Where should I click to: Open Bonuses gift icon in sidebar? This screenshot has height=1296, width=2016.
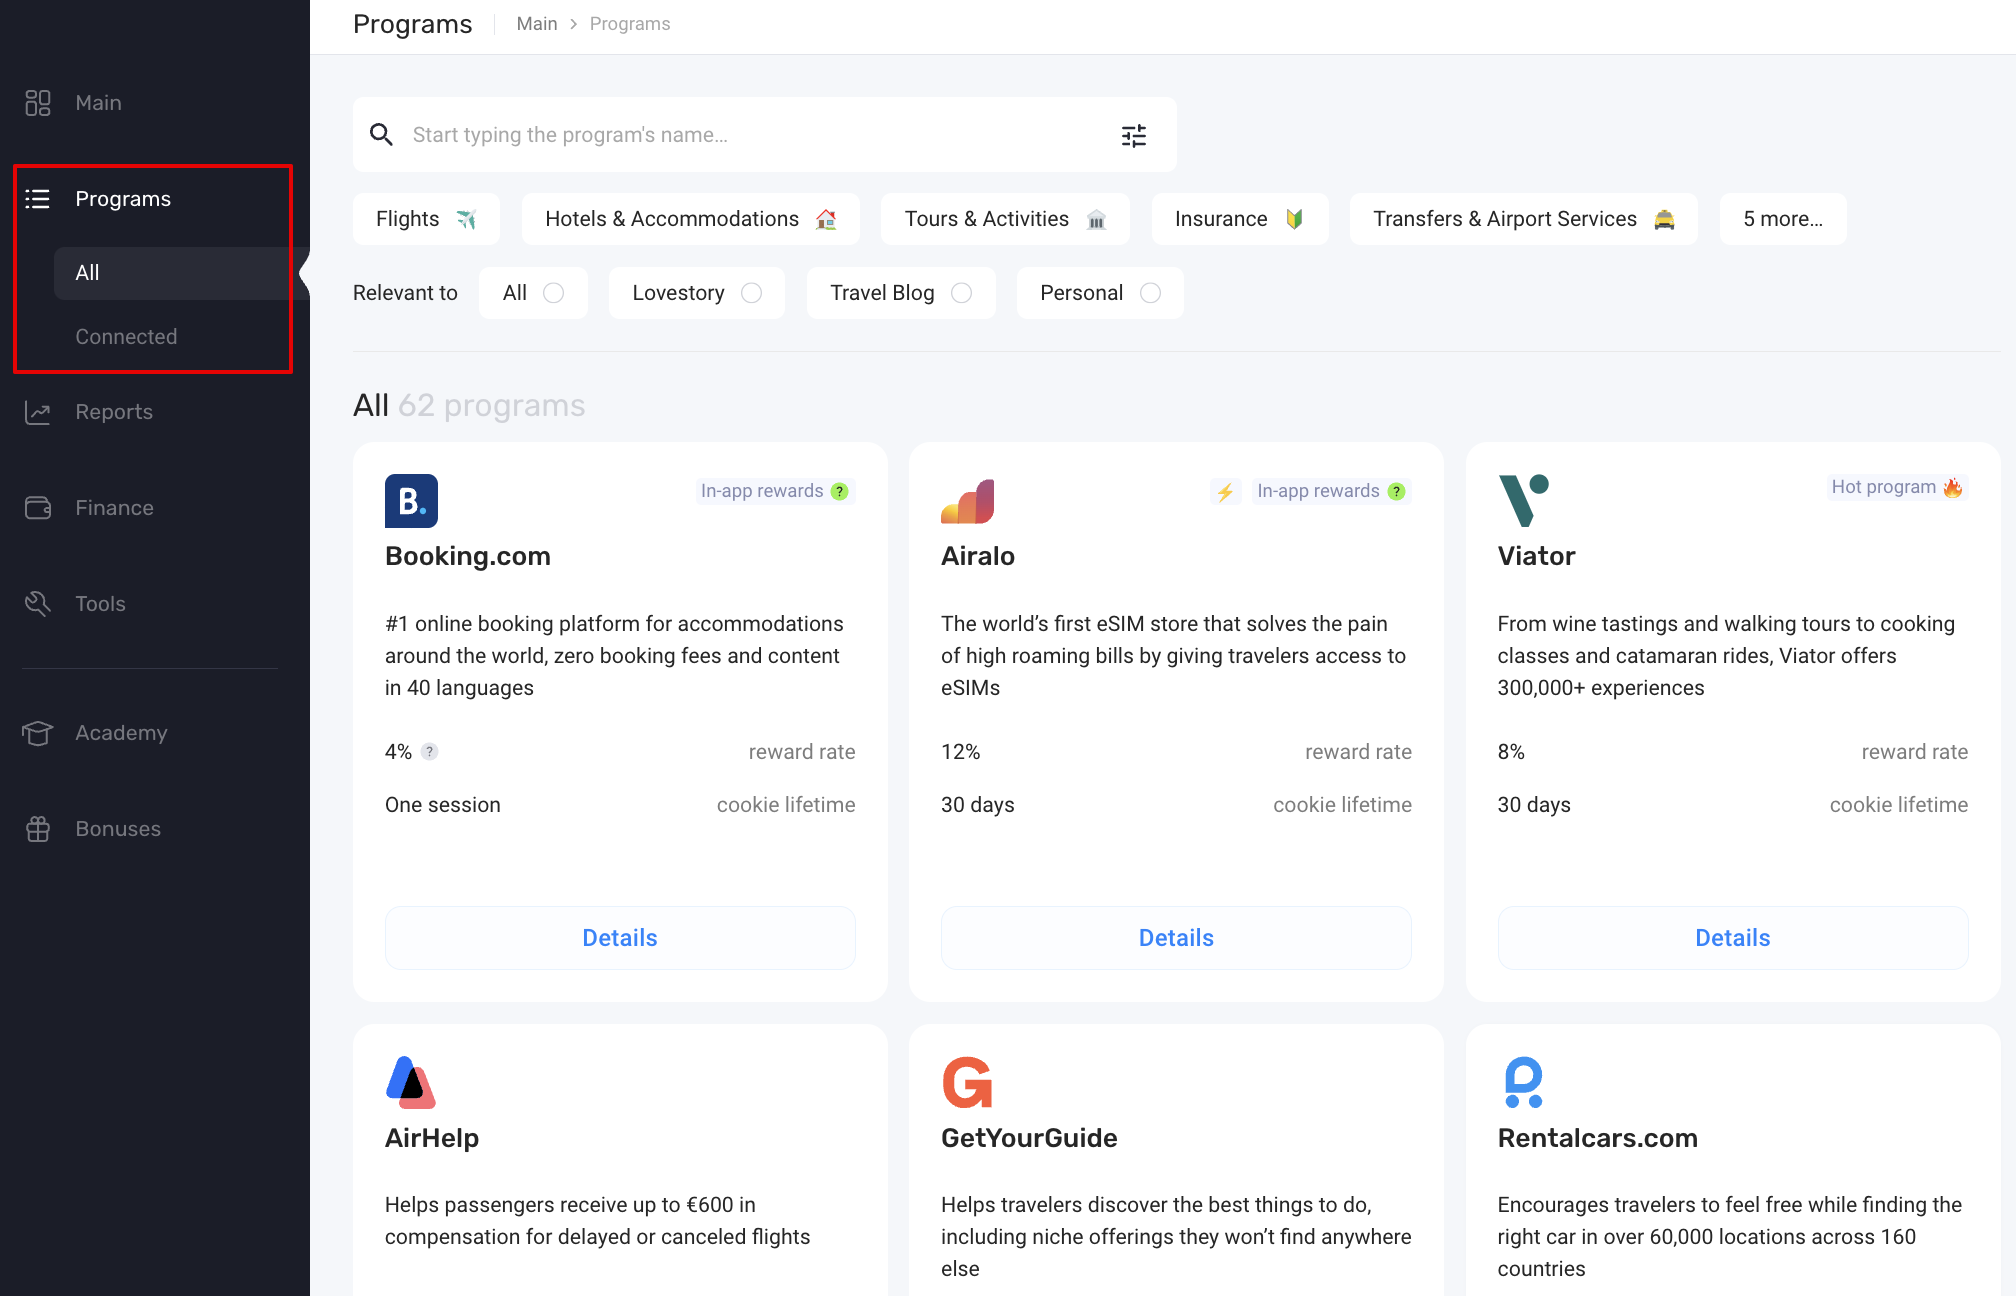(x=38, y=829)
